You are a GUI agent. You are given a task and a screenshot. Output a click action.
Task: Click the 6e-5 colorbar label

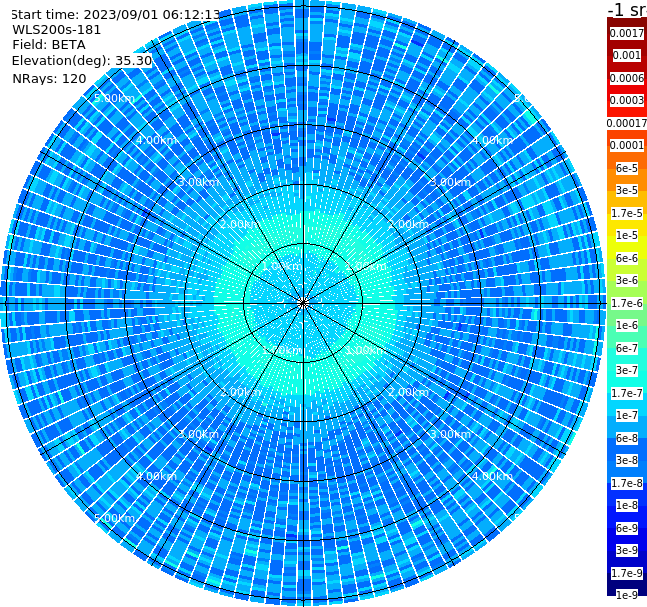point(627,168)
